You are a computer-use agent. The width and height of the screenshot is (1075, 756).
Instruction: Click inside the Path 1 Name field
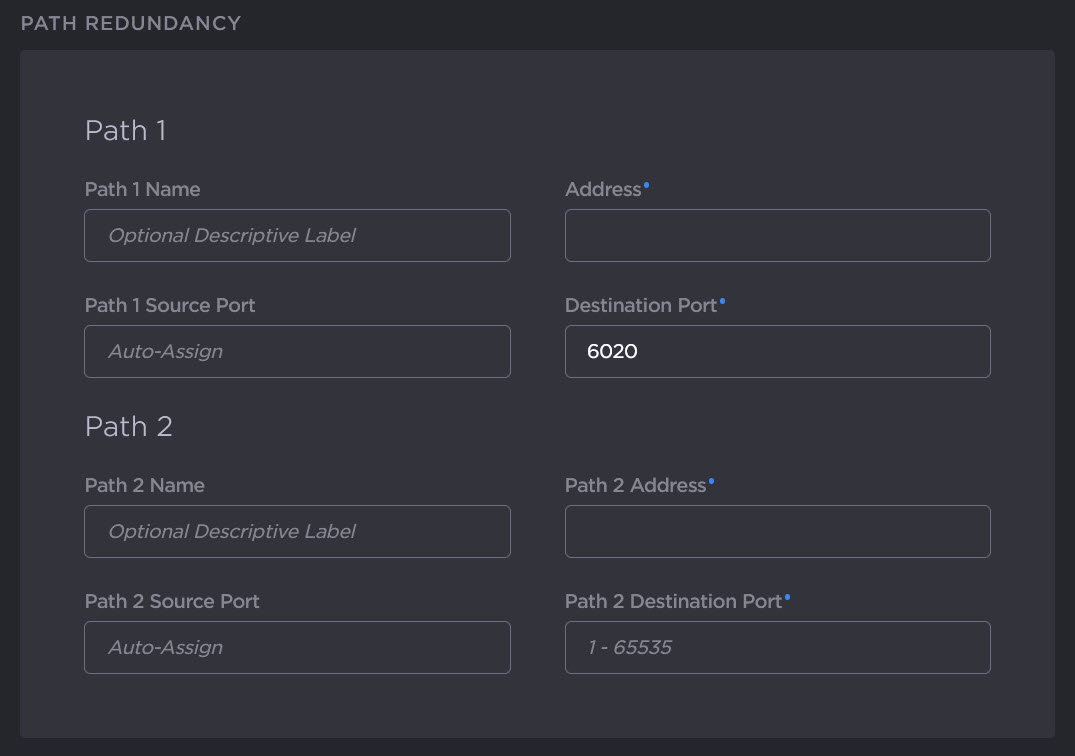coord(297,235)
